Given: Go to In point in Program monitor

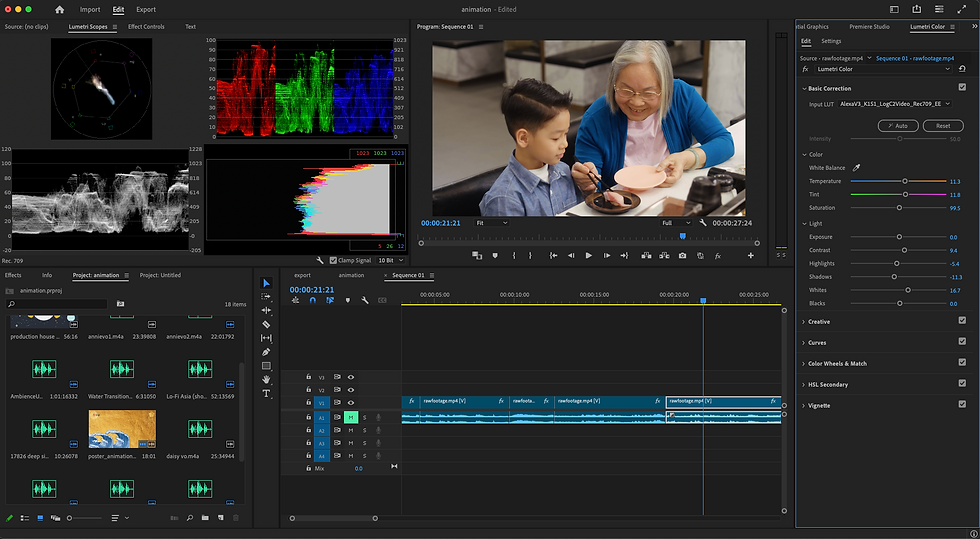Looking at the screenshot, I should (553, 256).
